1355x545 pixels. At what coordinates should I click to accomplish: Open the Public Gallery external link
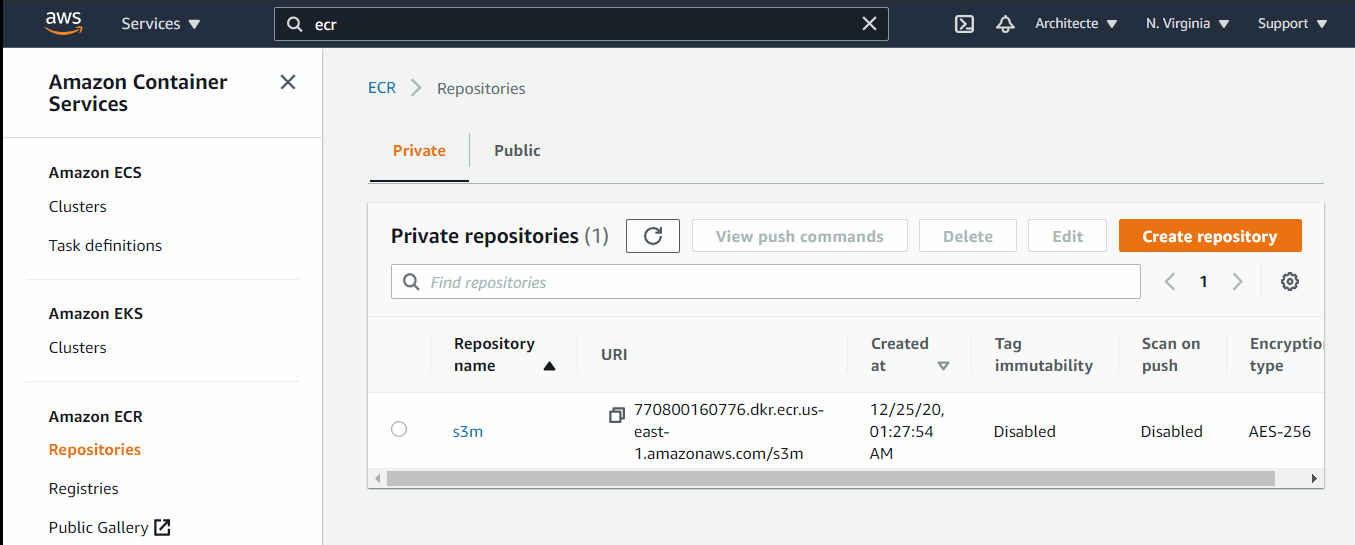[x=110, y=527]
